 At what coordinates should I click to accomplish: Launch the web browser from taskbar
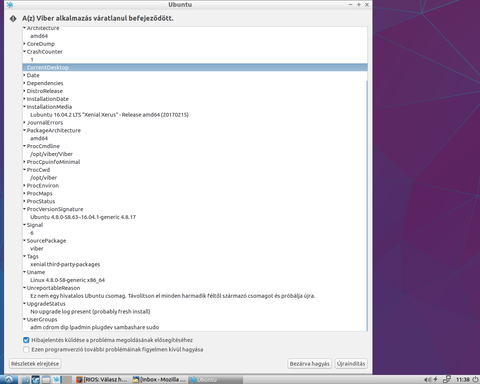(36, 379)
